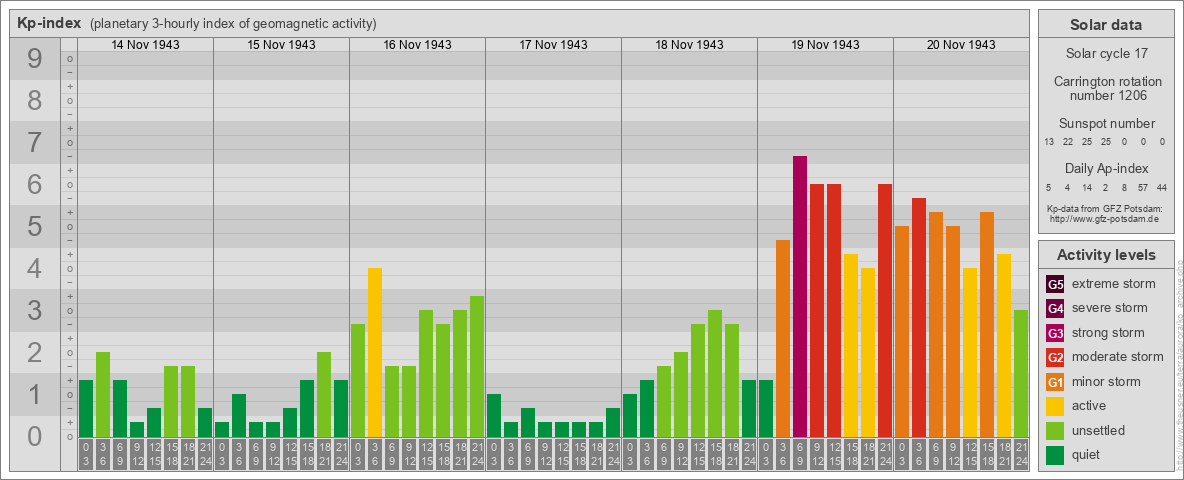The height and width of the screenshot is (480, 1184).
Task: Click the sunspot value 22
Action: click(1068, 142)
